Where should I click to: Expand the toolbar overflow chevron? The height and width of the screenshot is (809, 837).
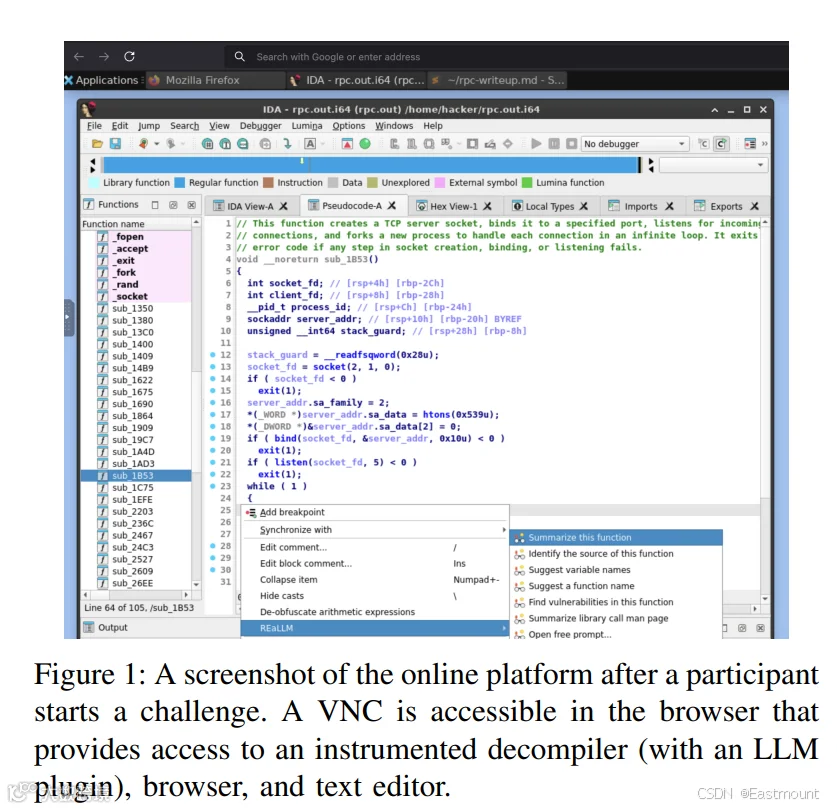764,144
